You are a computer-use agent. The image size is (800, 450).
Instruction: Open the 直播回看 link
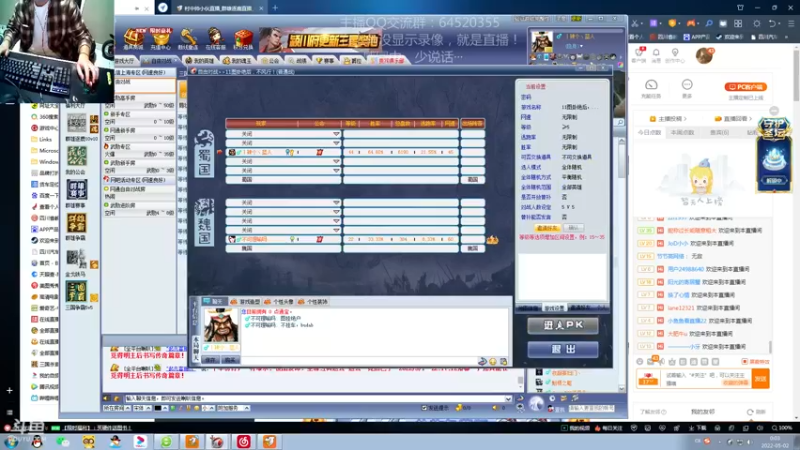coord(734,119)
